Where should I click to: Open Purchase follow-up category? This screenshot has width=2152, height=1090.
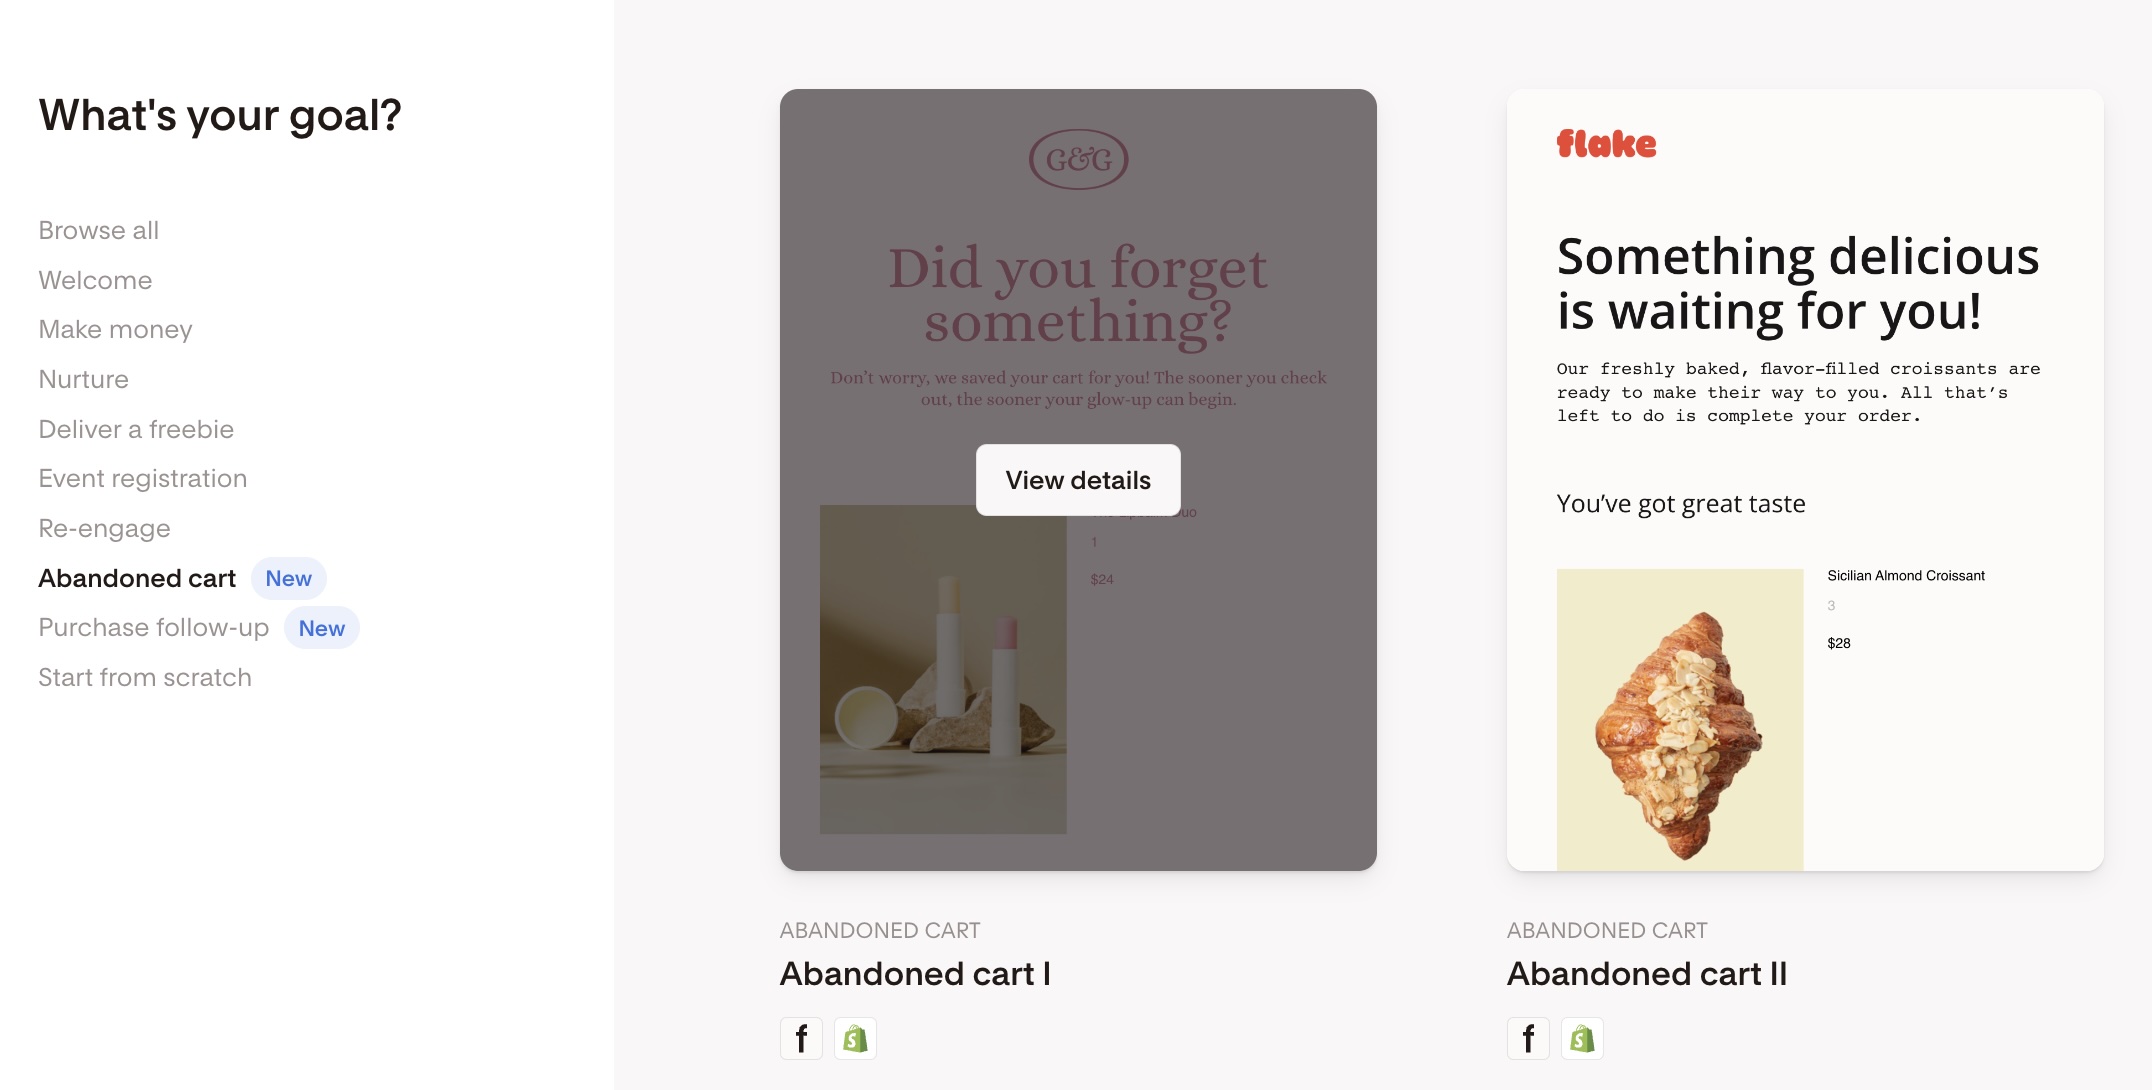tap(154, 627)
